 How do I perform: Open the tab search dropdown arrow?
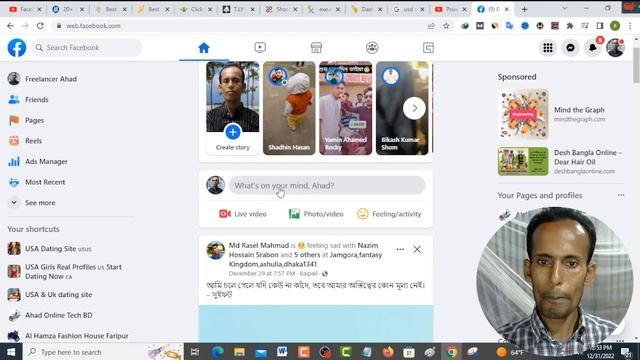[x=564, y=8]
